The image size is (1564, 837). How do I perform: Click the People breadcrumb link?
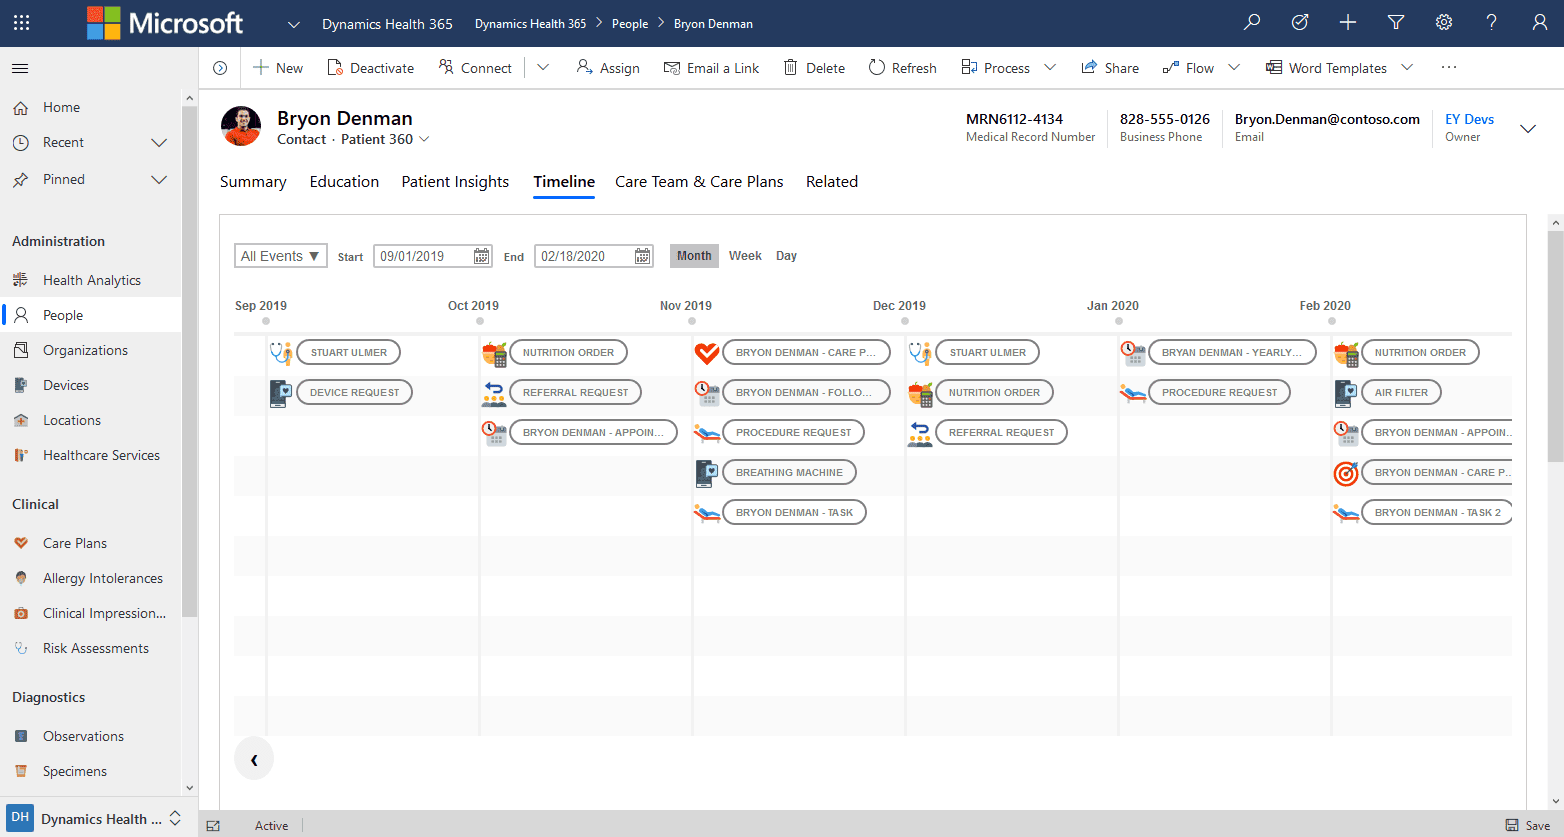[630, 24]
